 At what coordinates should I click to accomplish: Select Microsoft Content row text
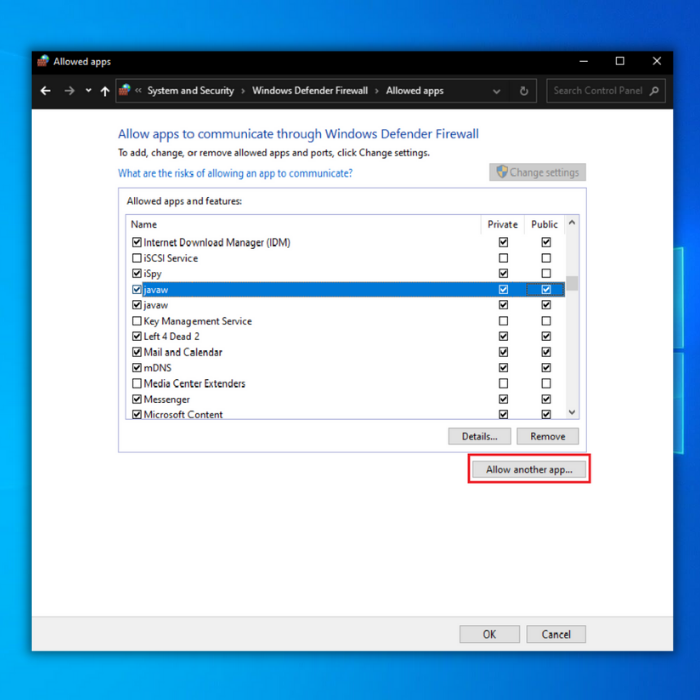coord(183,414)
